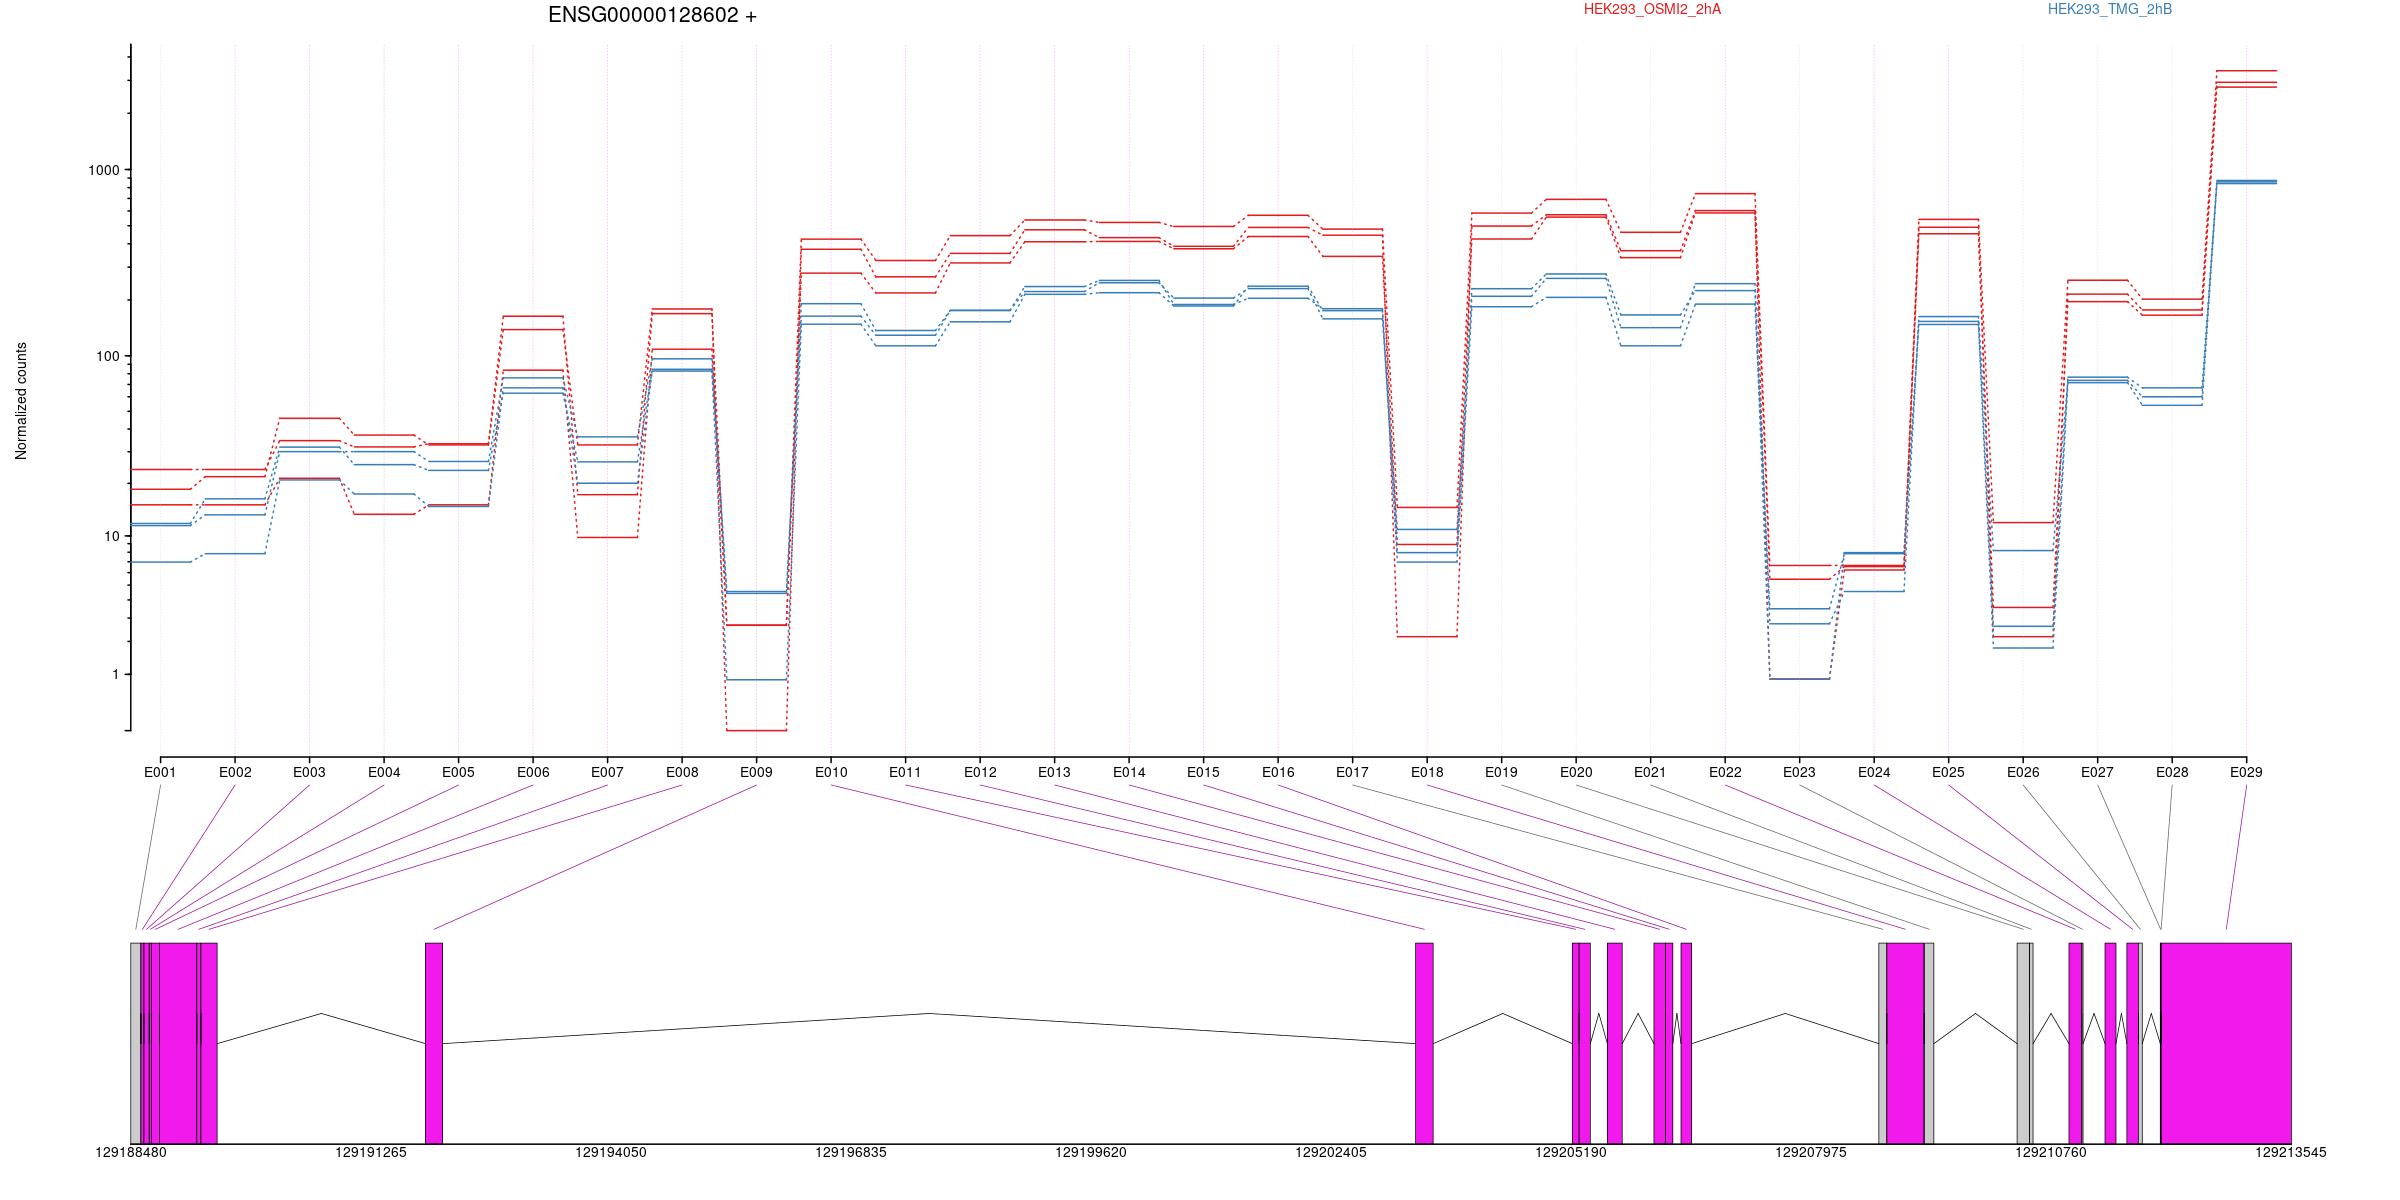Click the 10 y-axis tick label

coord(112,536)
